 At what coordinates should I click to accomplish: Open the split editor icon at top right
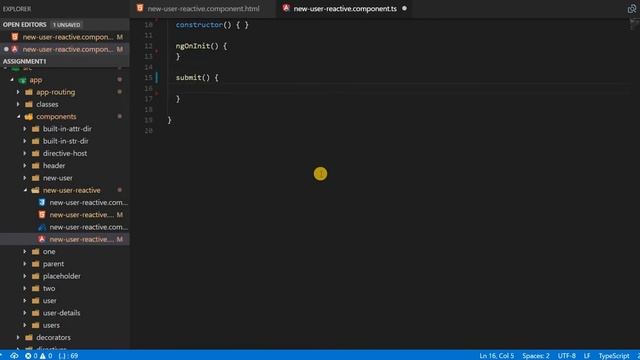pyautogui.click(x=631, y=9)
